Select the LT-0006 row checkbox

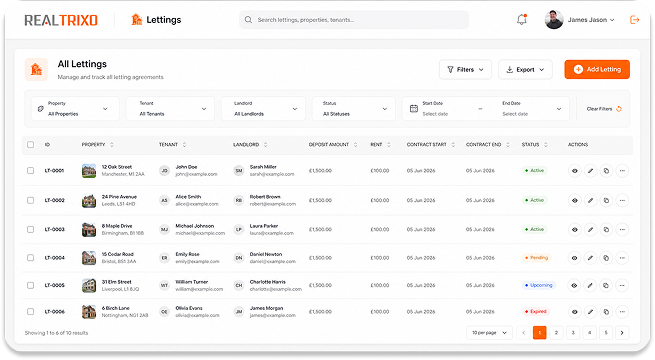pos(30,312)
